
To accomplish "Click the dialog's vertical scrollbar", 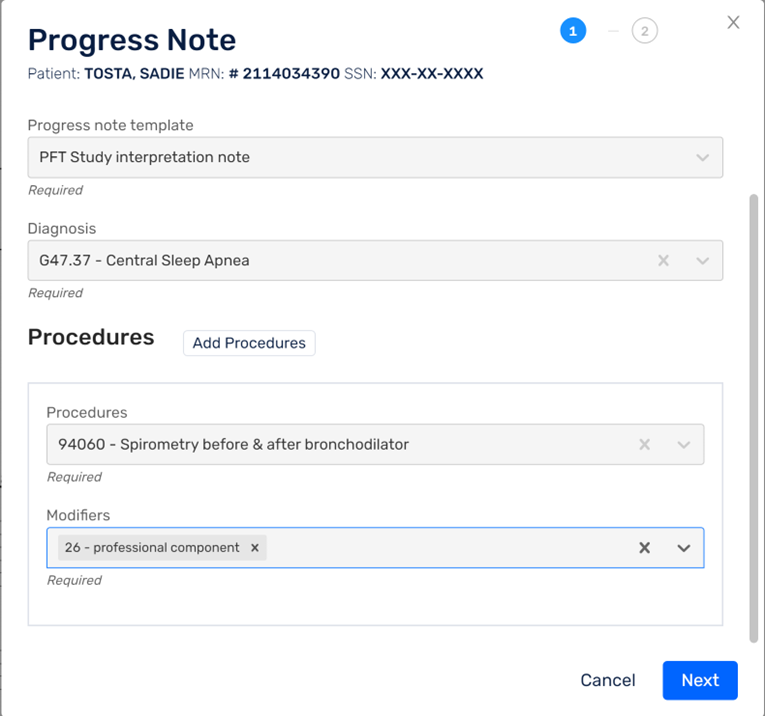I will 753,418.
